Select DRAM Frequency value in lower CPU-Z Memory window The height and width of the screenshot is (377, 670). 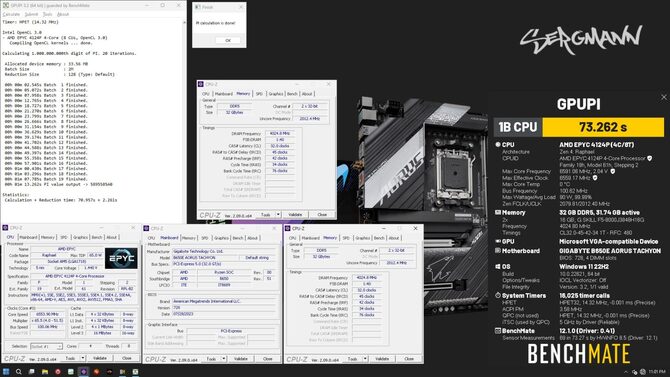[366, 277]
